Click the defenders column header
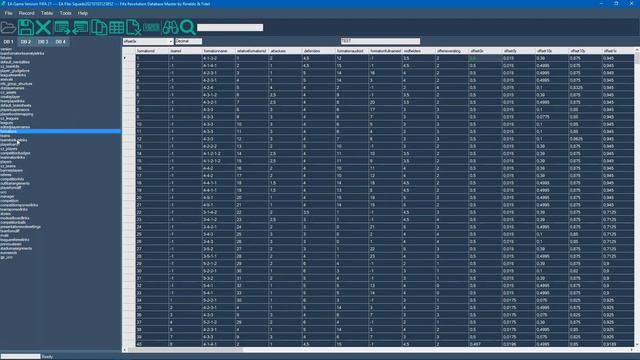Viewport: 640px width, 360px height. click(319, 51)
